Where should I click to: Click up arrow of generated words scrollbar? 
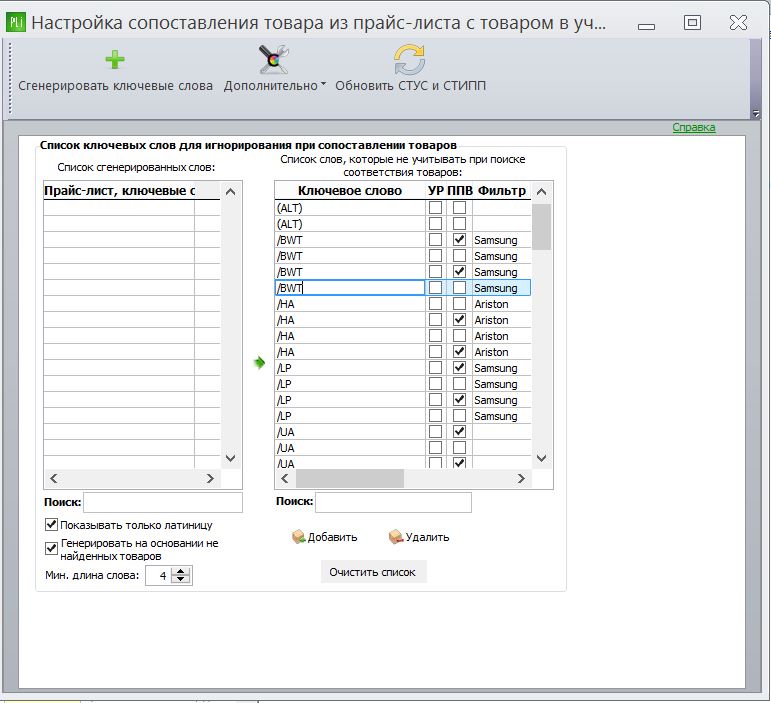[x=230, y=192]
